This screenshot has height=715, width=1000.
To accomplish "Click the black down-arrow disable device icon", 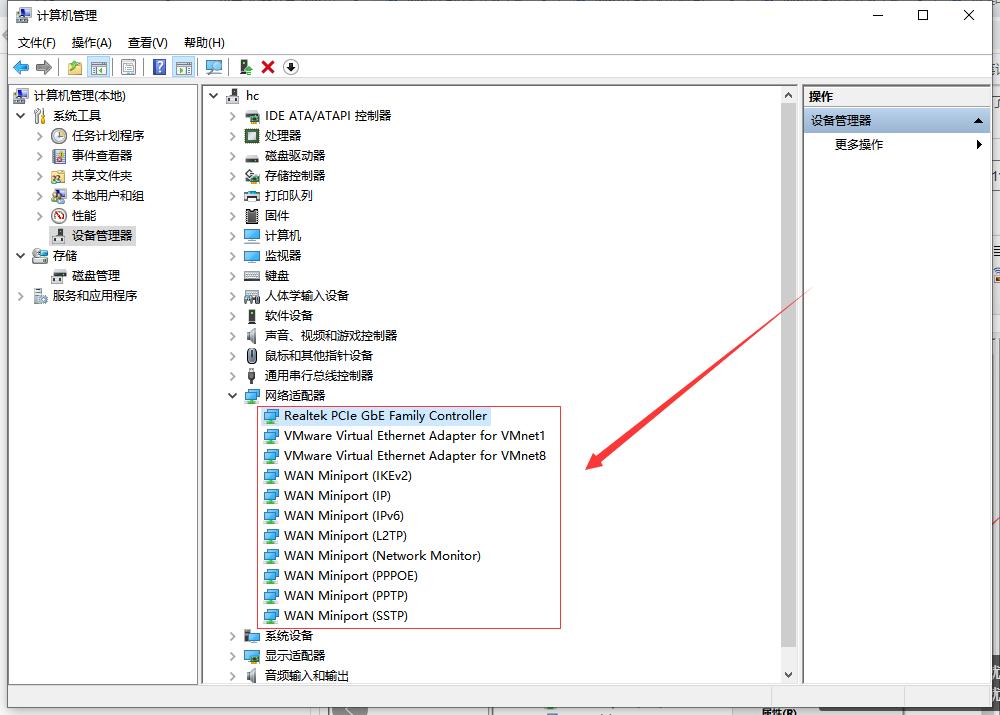I will tap(291, 67).
